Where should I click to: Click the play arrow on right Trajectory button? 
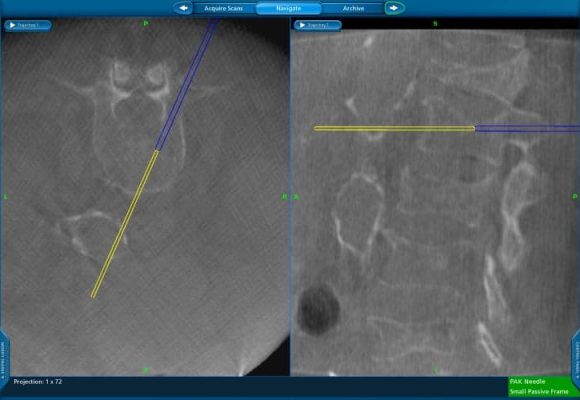(x=302, y=25)
